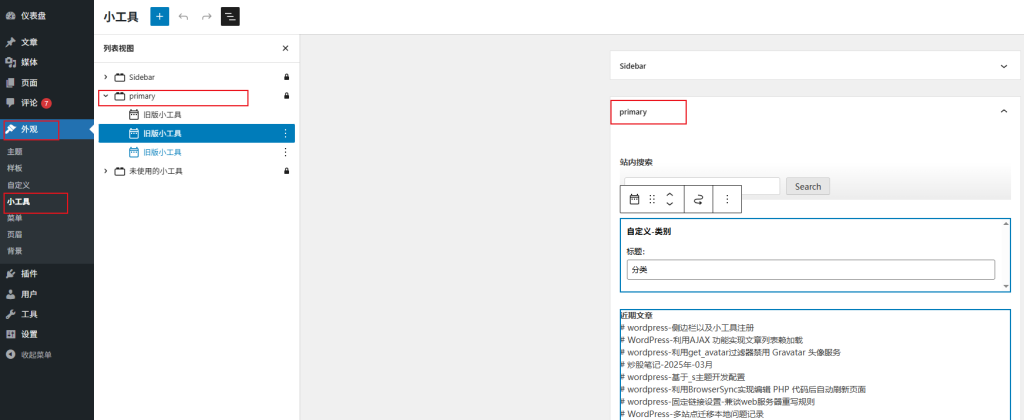This screenshot has width=1024, height=420.
Task: Expand 未使用的小工具 in list view
Action: coord(106,171)
